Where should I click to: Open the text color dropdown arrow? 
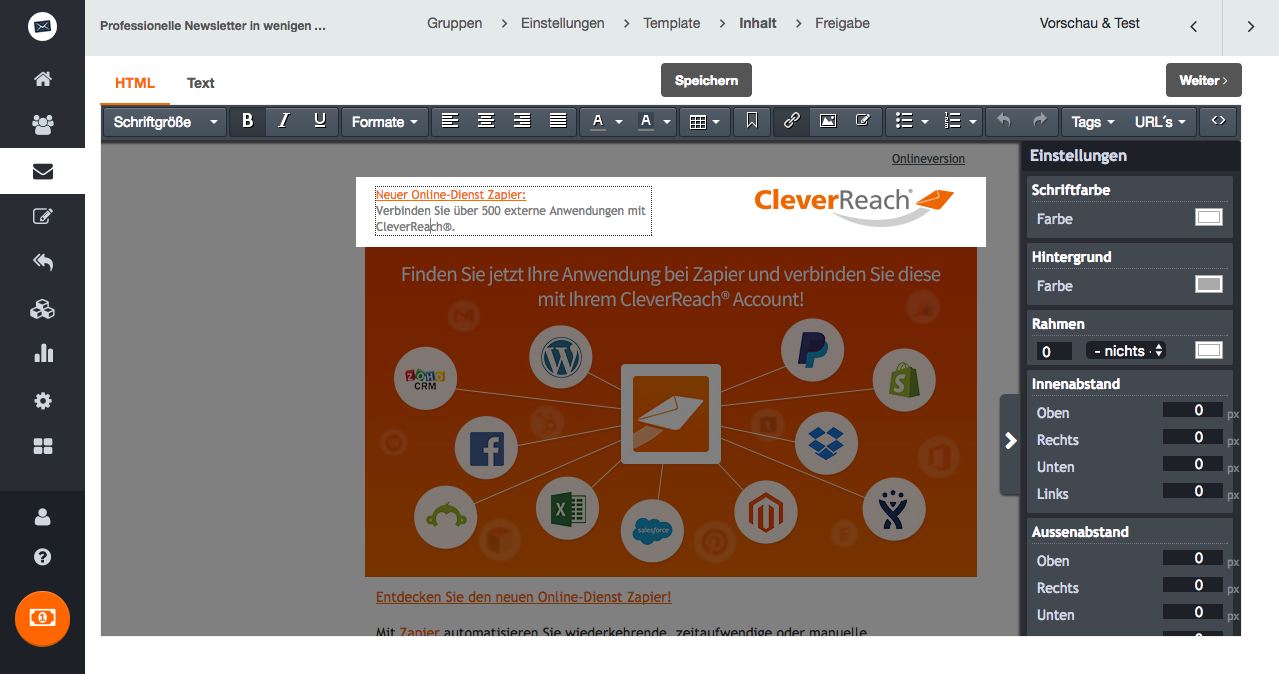click(x=619, y=122)
